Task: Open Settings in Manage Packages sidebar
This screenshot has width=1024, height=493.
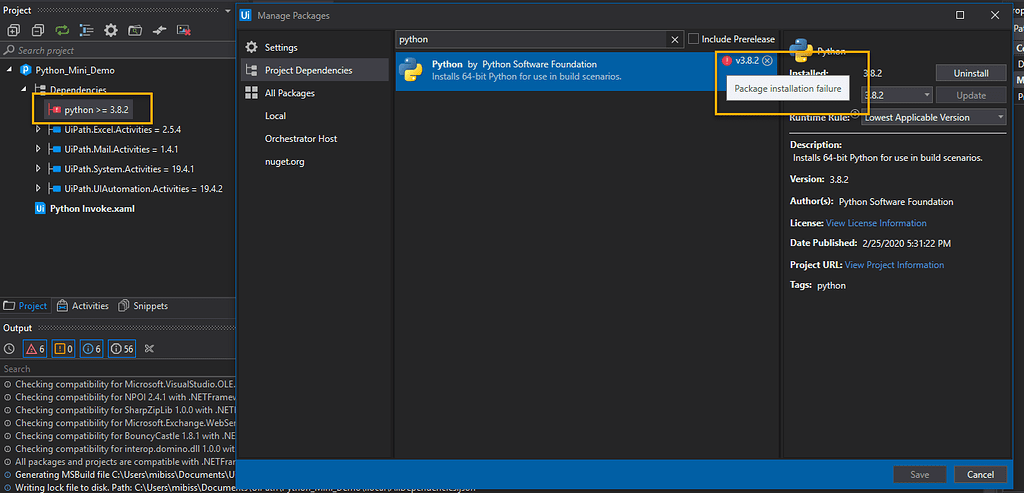Action: pyautogui.click(x=314, y=48)
